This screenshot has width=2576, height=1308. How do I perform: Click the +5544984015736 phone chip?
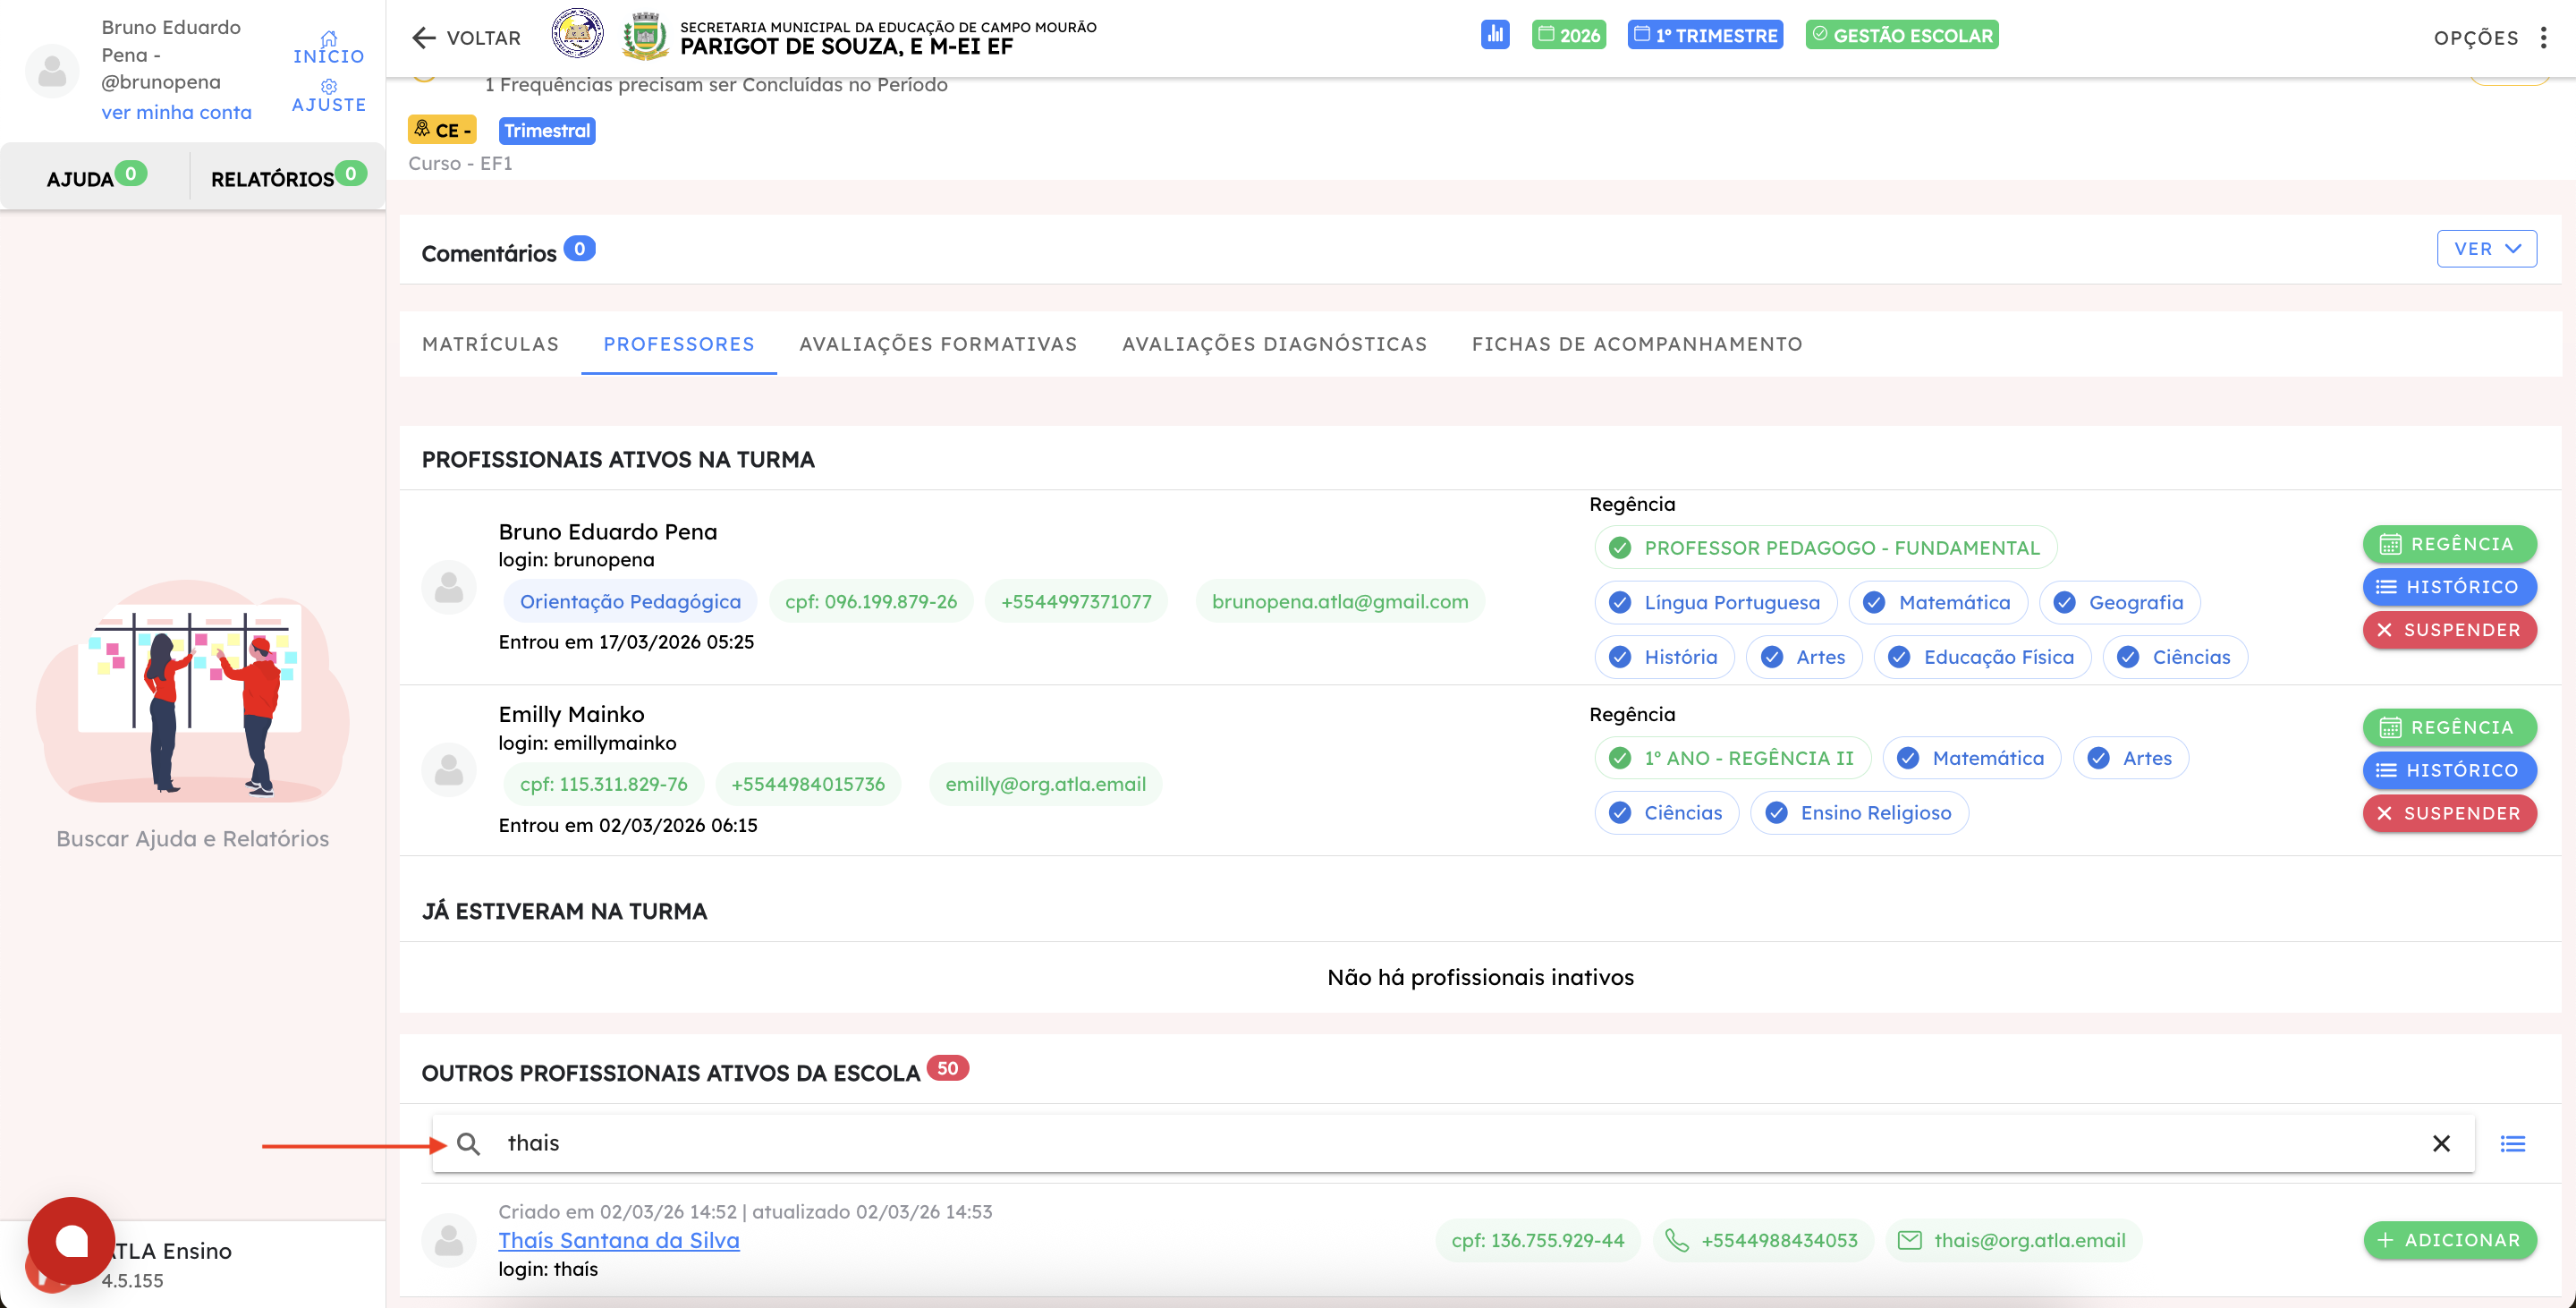[x=808, y=784]
